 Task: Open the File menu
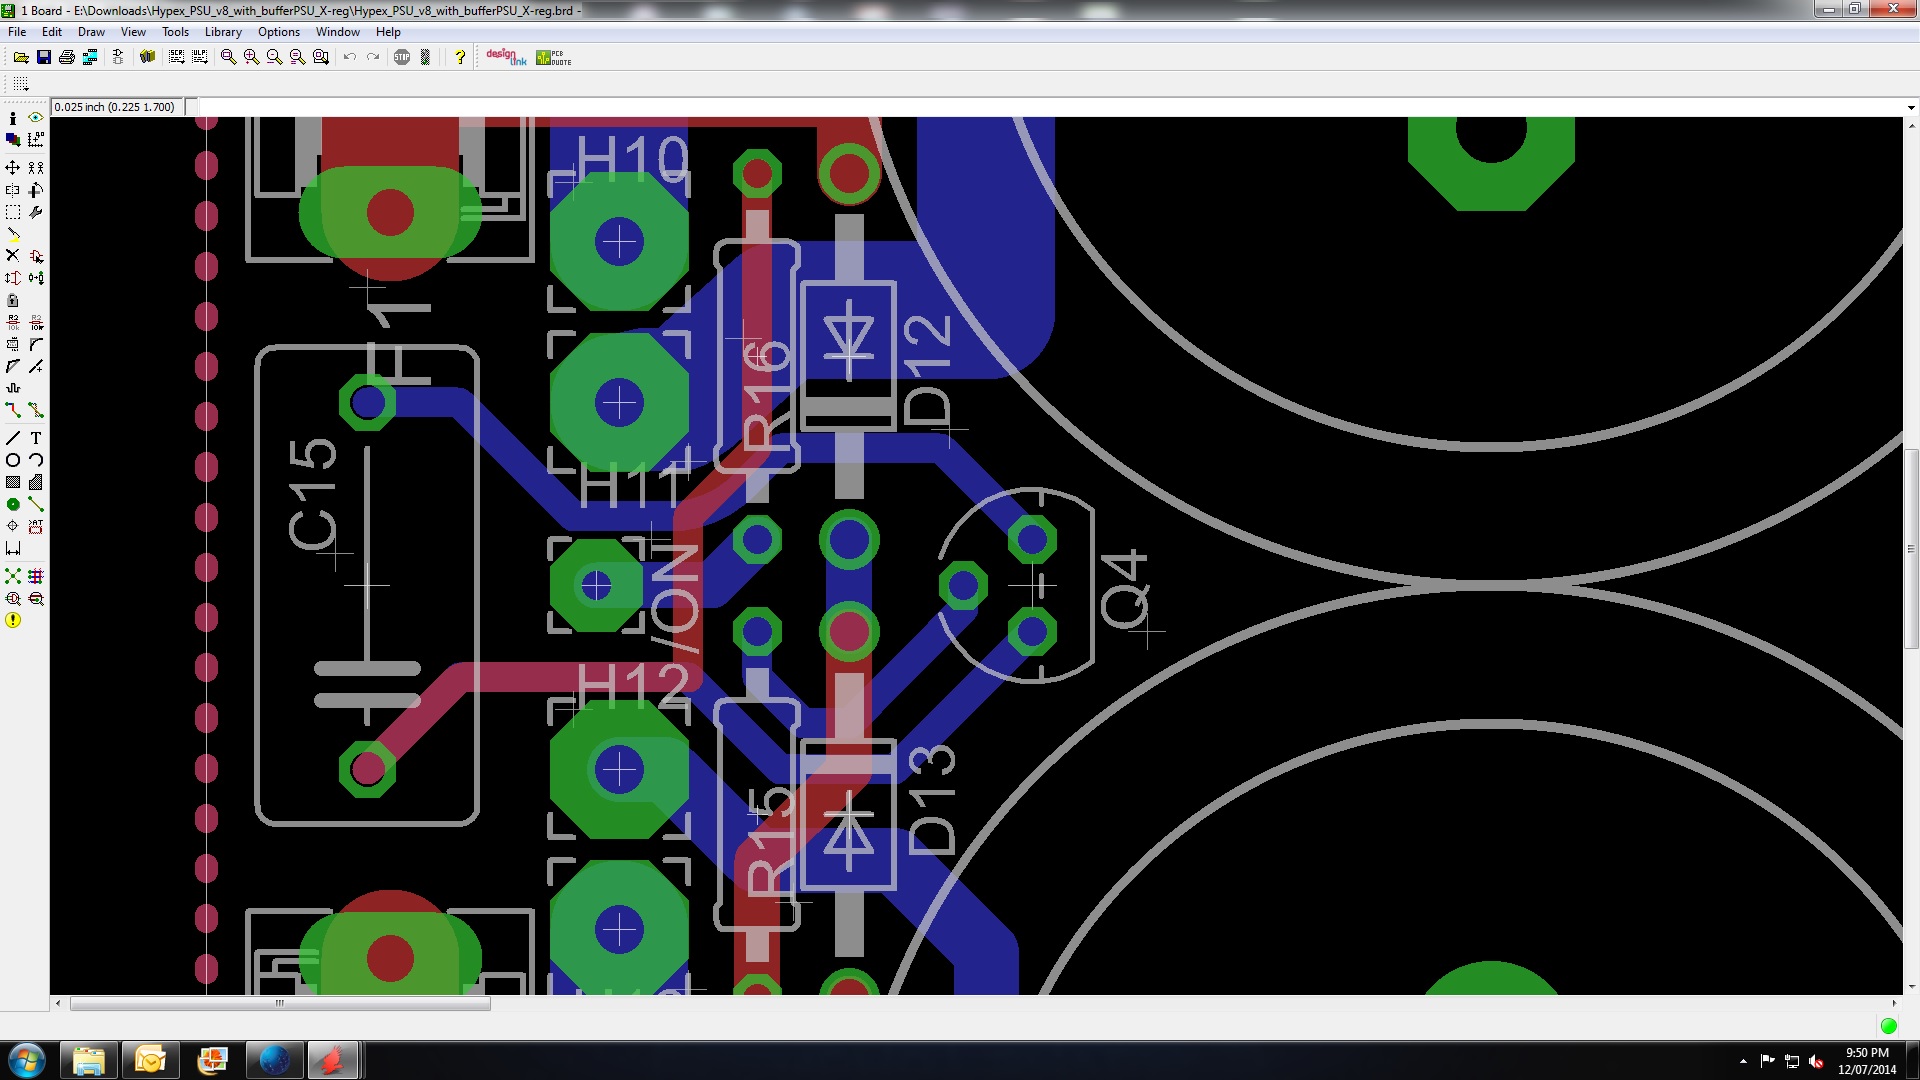(17, 32)
